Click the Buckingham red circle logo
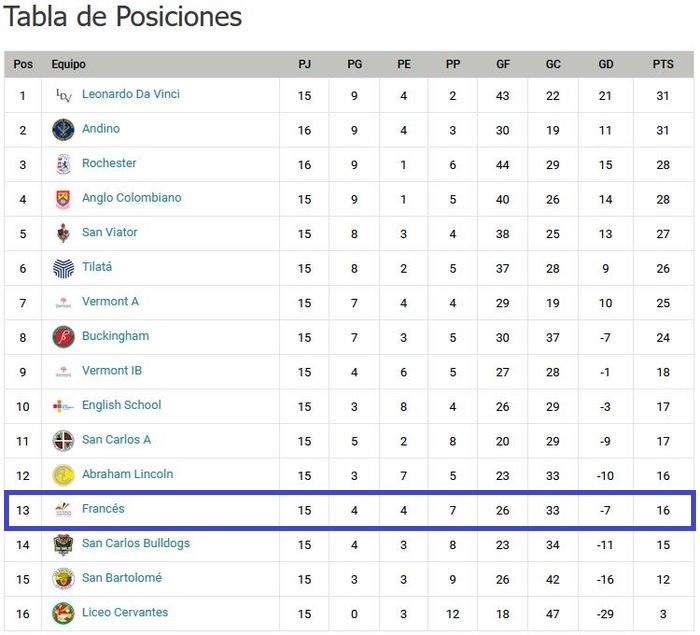This screenshot has height=635, width=700. pos(63,337)
